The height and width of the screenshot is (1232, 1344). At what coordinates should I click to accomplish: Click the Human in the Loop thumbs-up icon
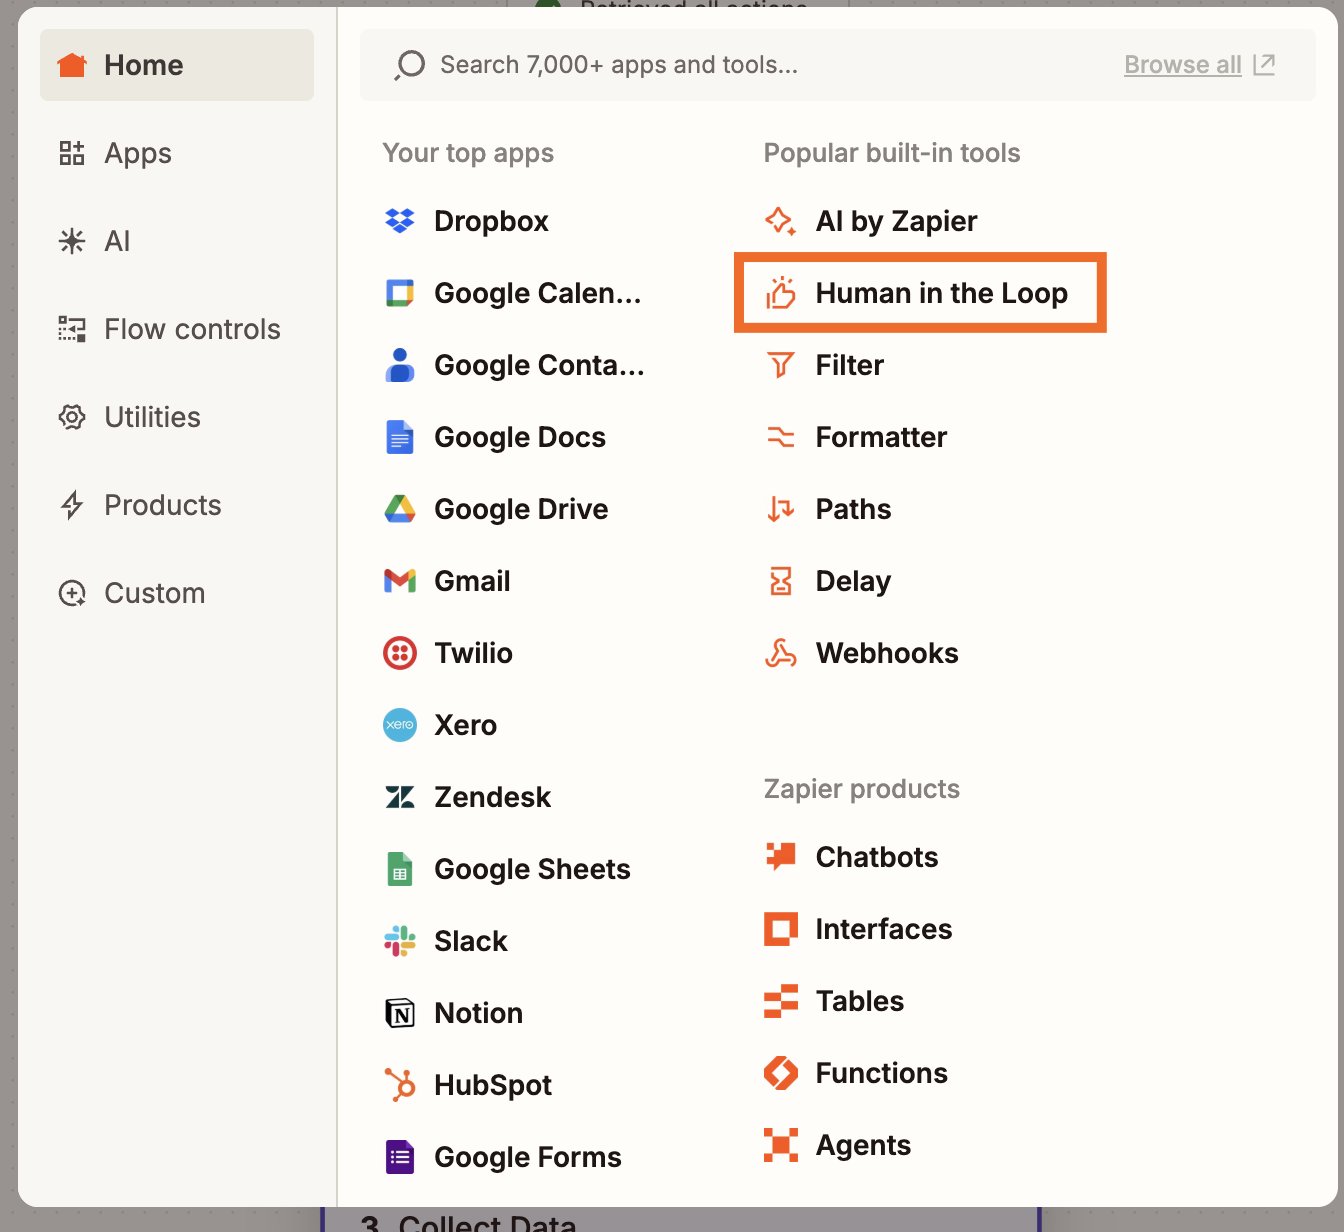[781, 293]
